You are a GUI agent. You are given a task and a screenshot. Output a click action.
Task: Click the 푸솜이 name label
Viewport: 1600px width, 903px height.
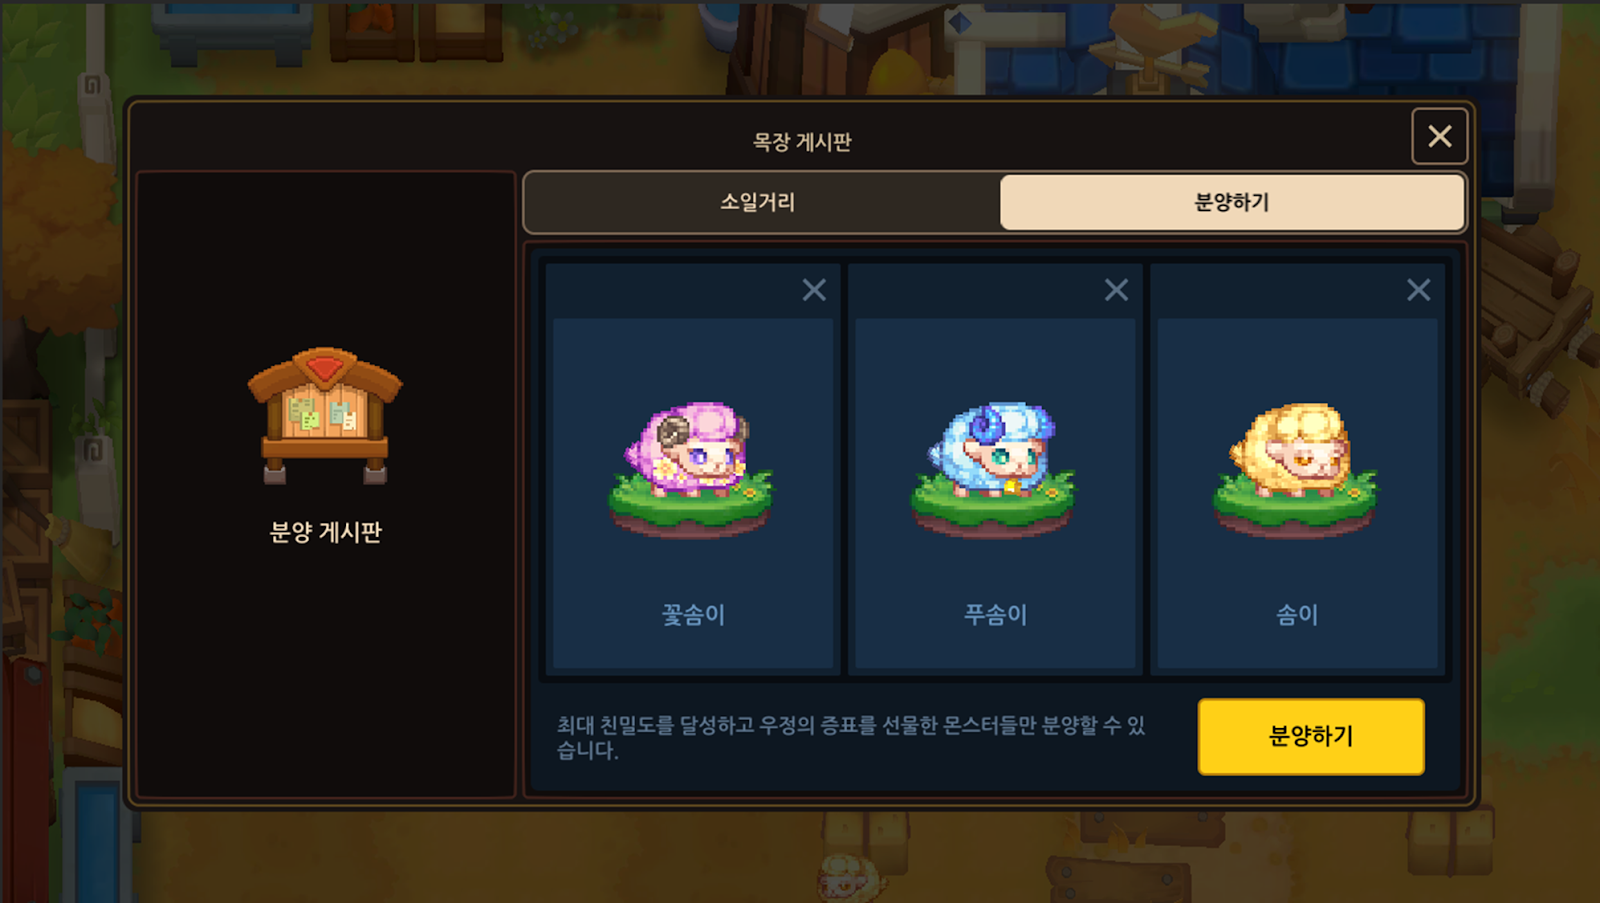tap(995, 614)
